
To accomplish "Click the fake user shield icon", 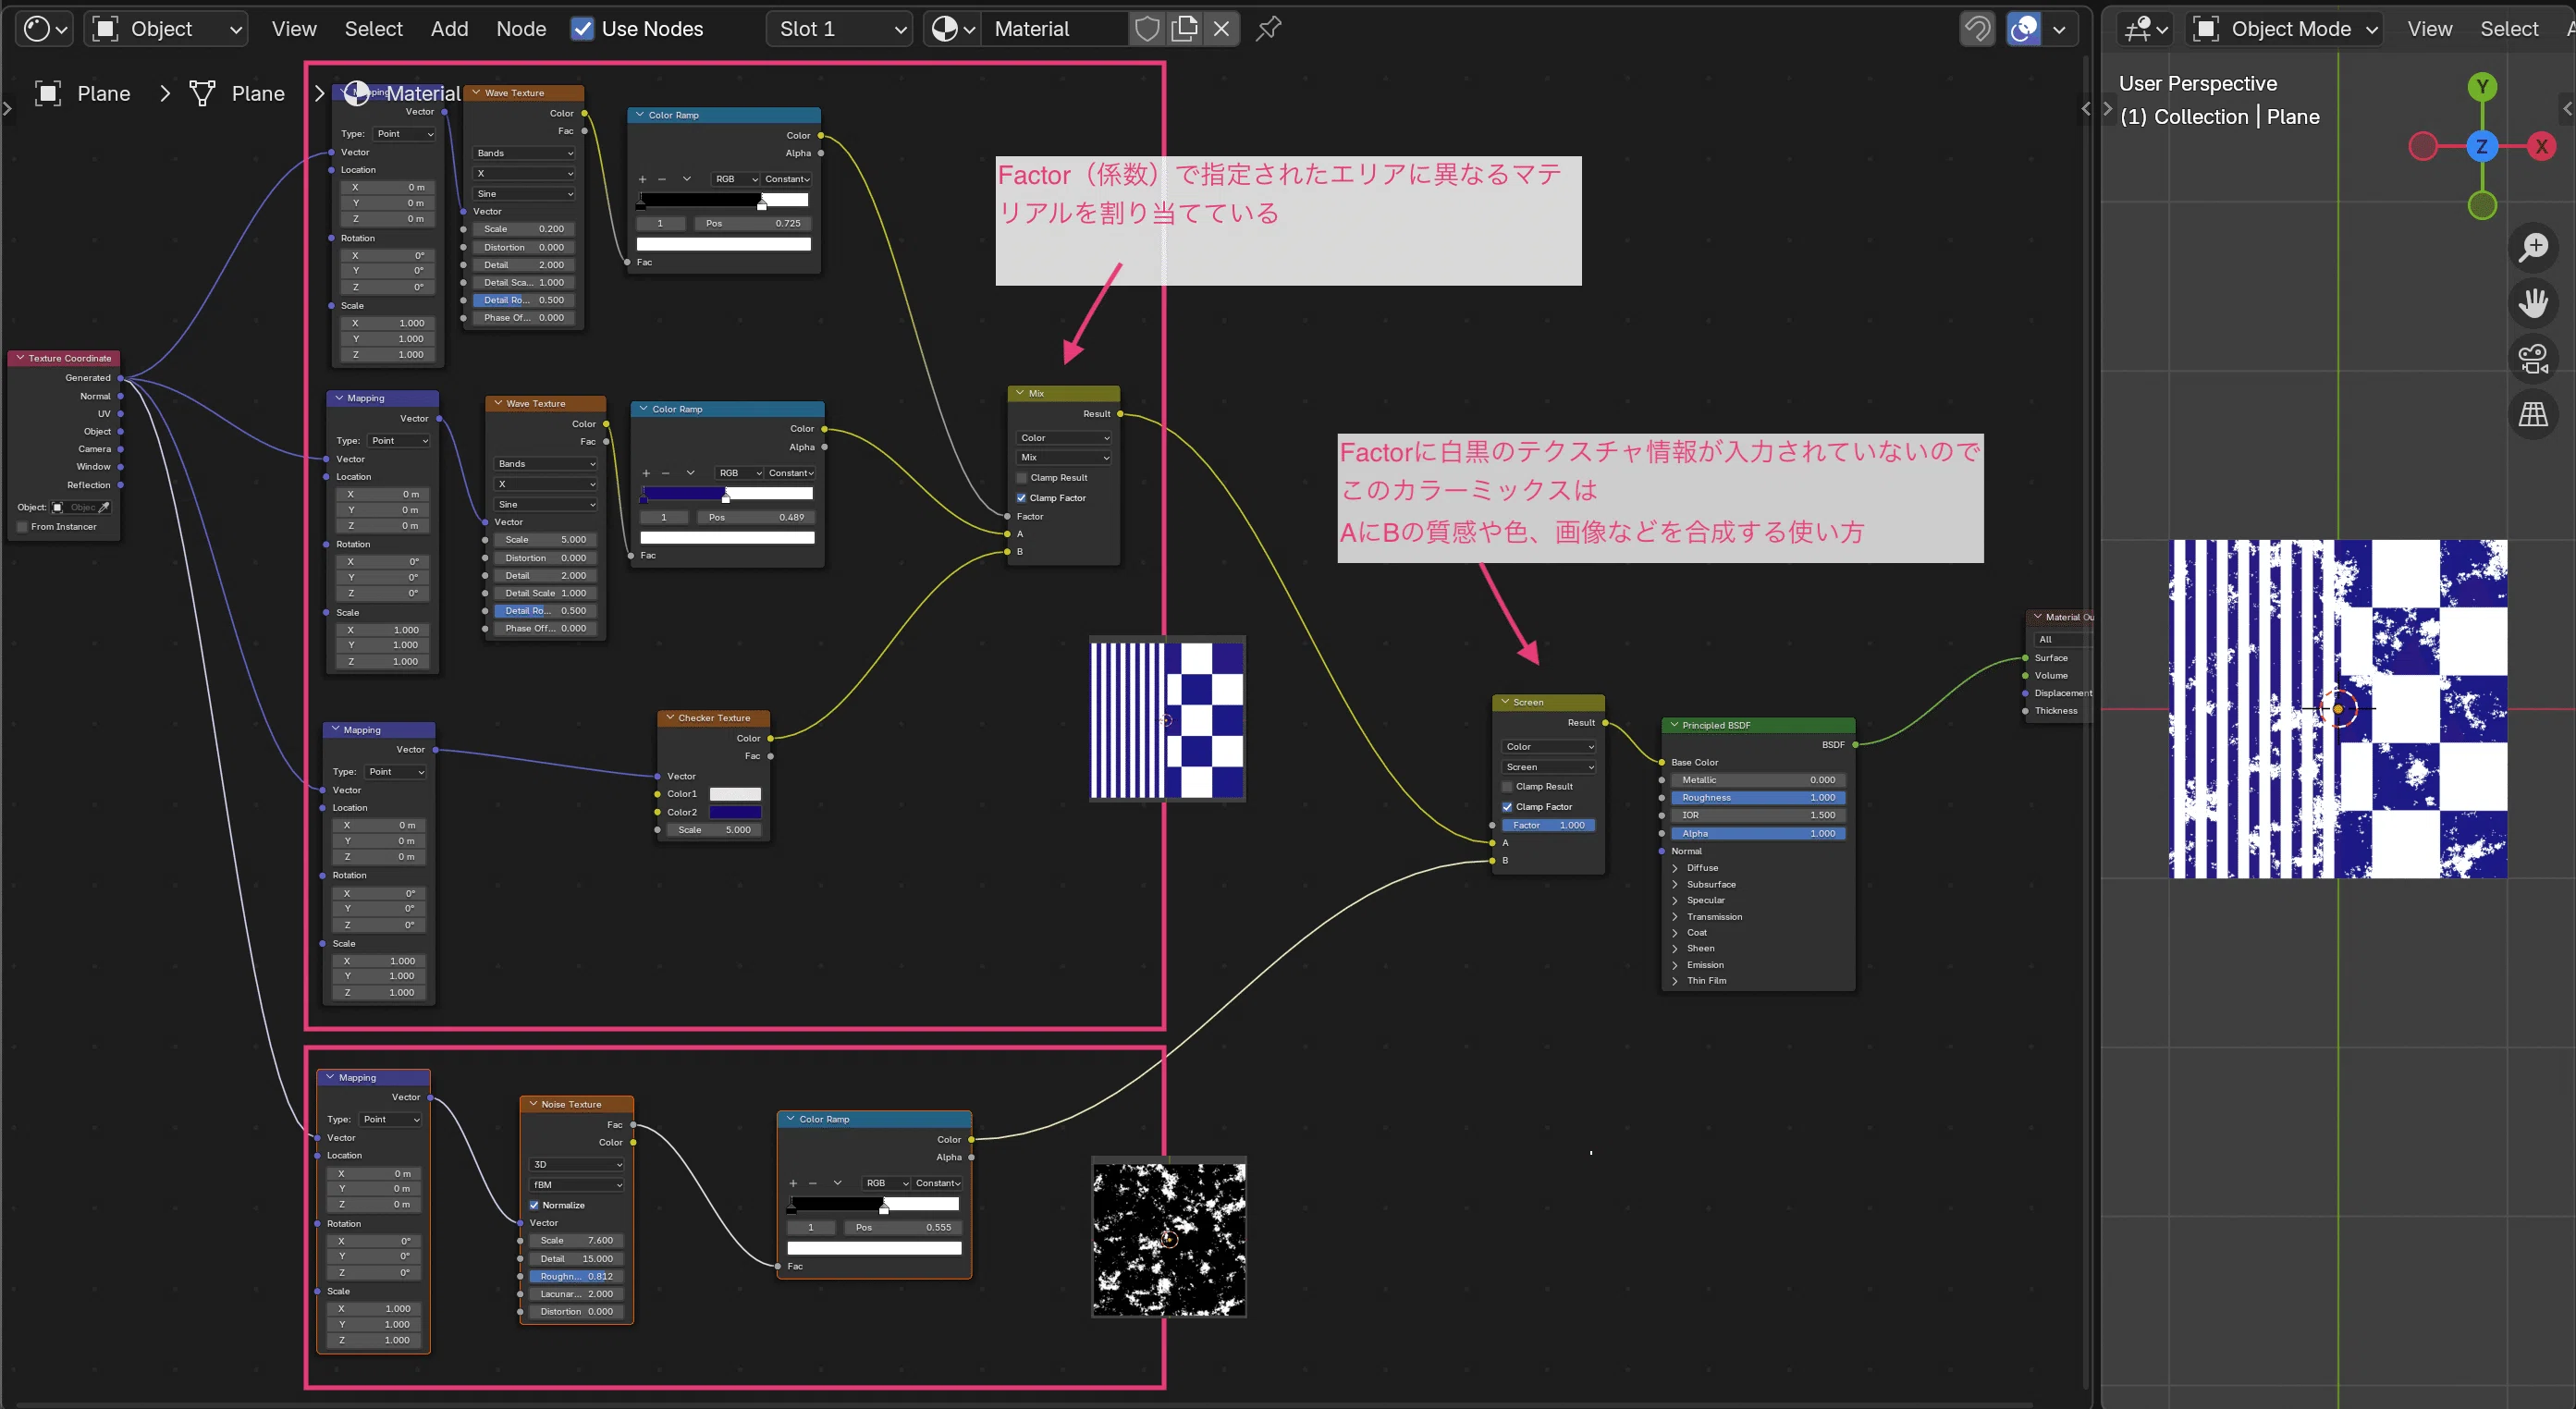I will click(x=1147, y=29).
